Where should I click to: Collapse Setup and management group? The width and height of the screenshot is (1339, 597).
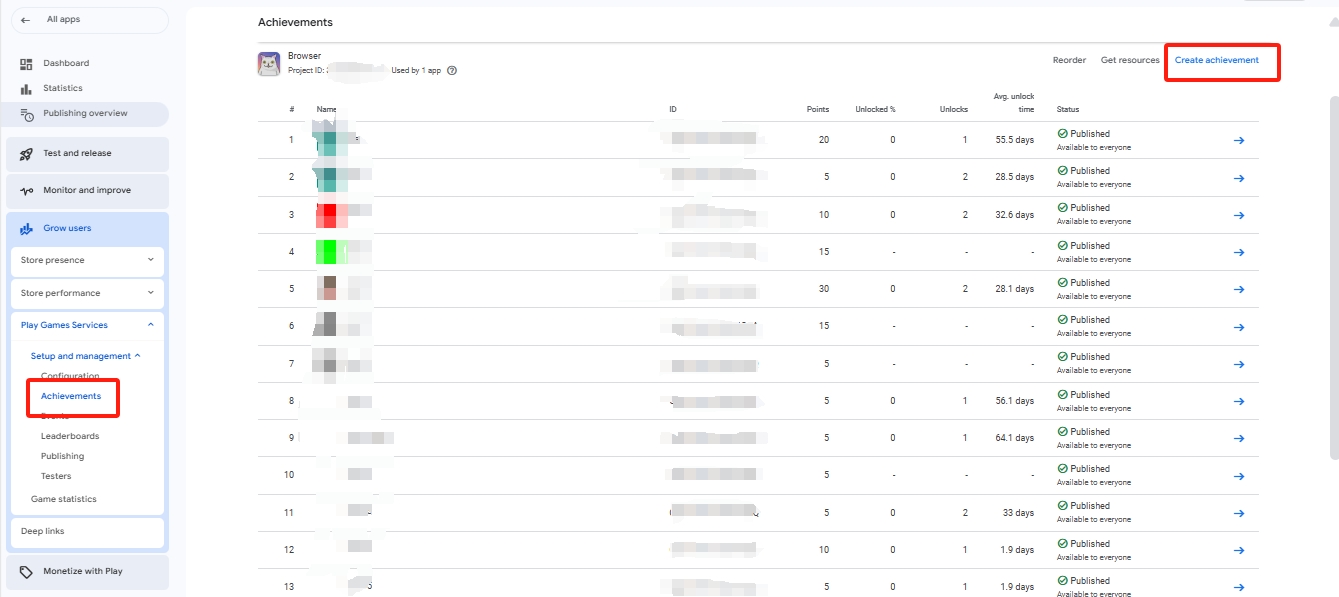point(85,356)
